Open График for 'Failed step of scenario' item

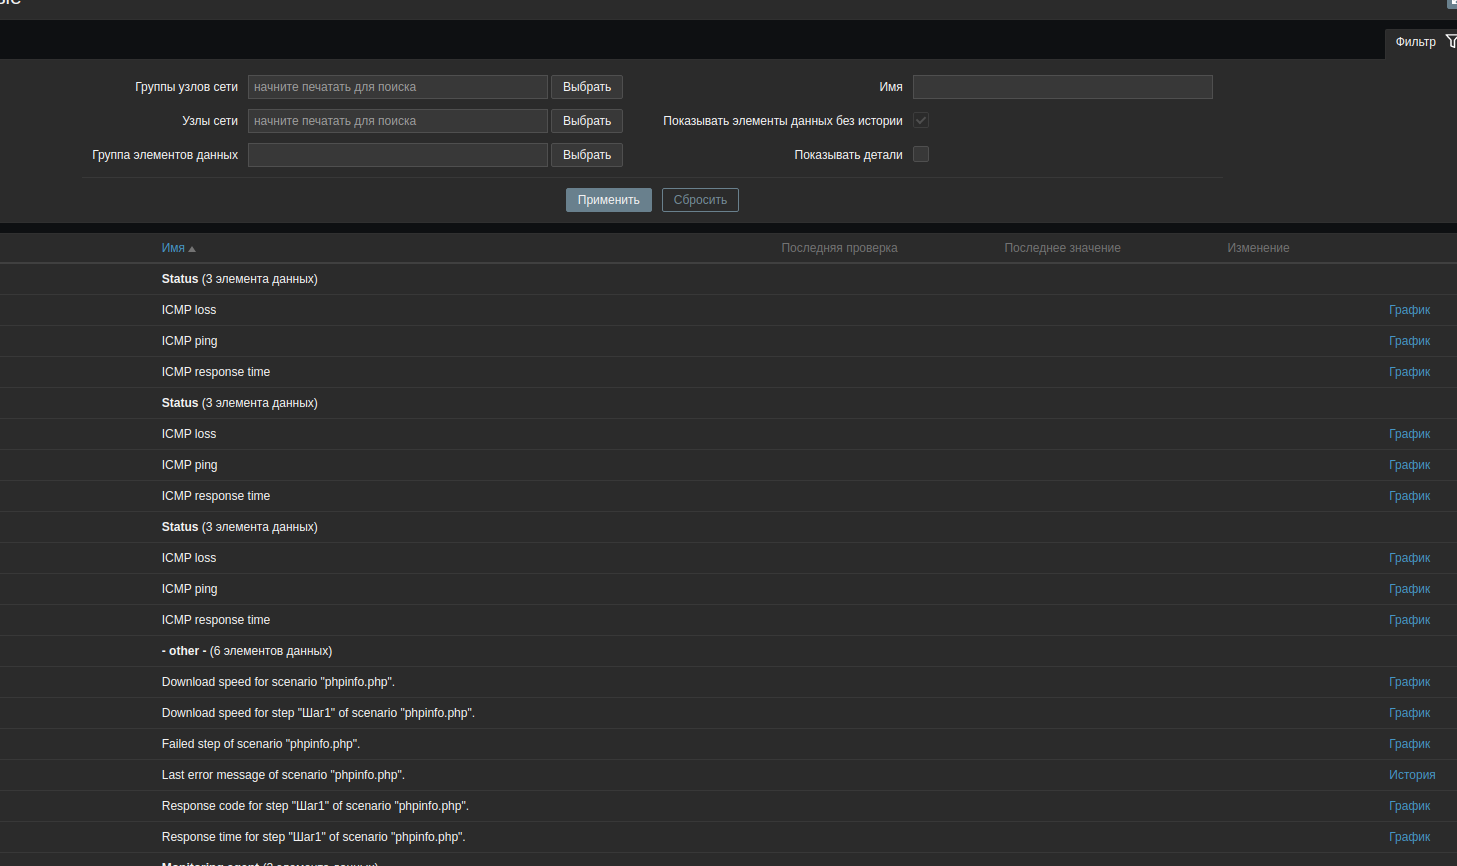click(x=1409, y=744)
